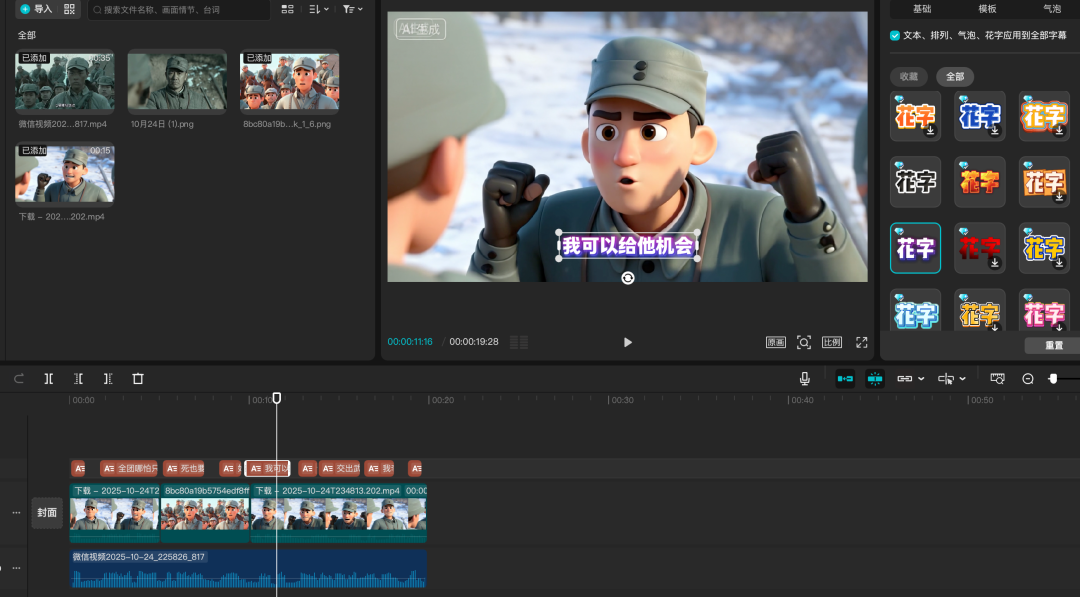The width and height of the screenshot is (1080, 597).
Task: Click the split clip tool in timeline toolbar
Action: 48,379
